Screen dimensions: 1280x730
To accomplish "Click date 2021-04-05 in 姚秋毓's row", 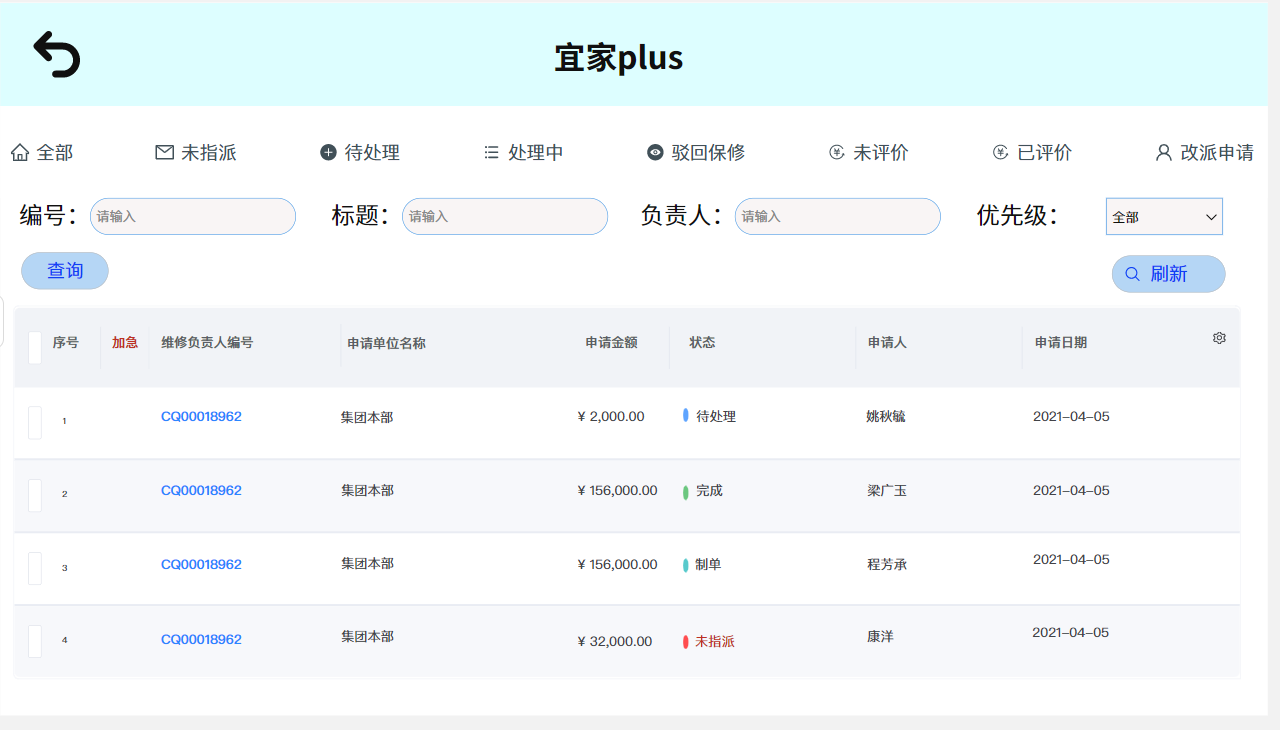I will (1071, 417).
